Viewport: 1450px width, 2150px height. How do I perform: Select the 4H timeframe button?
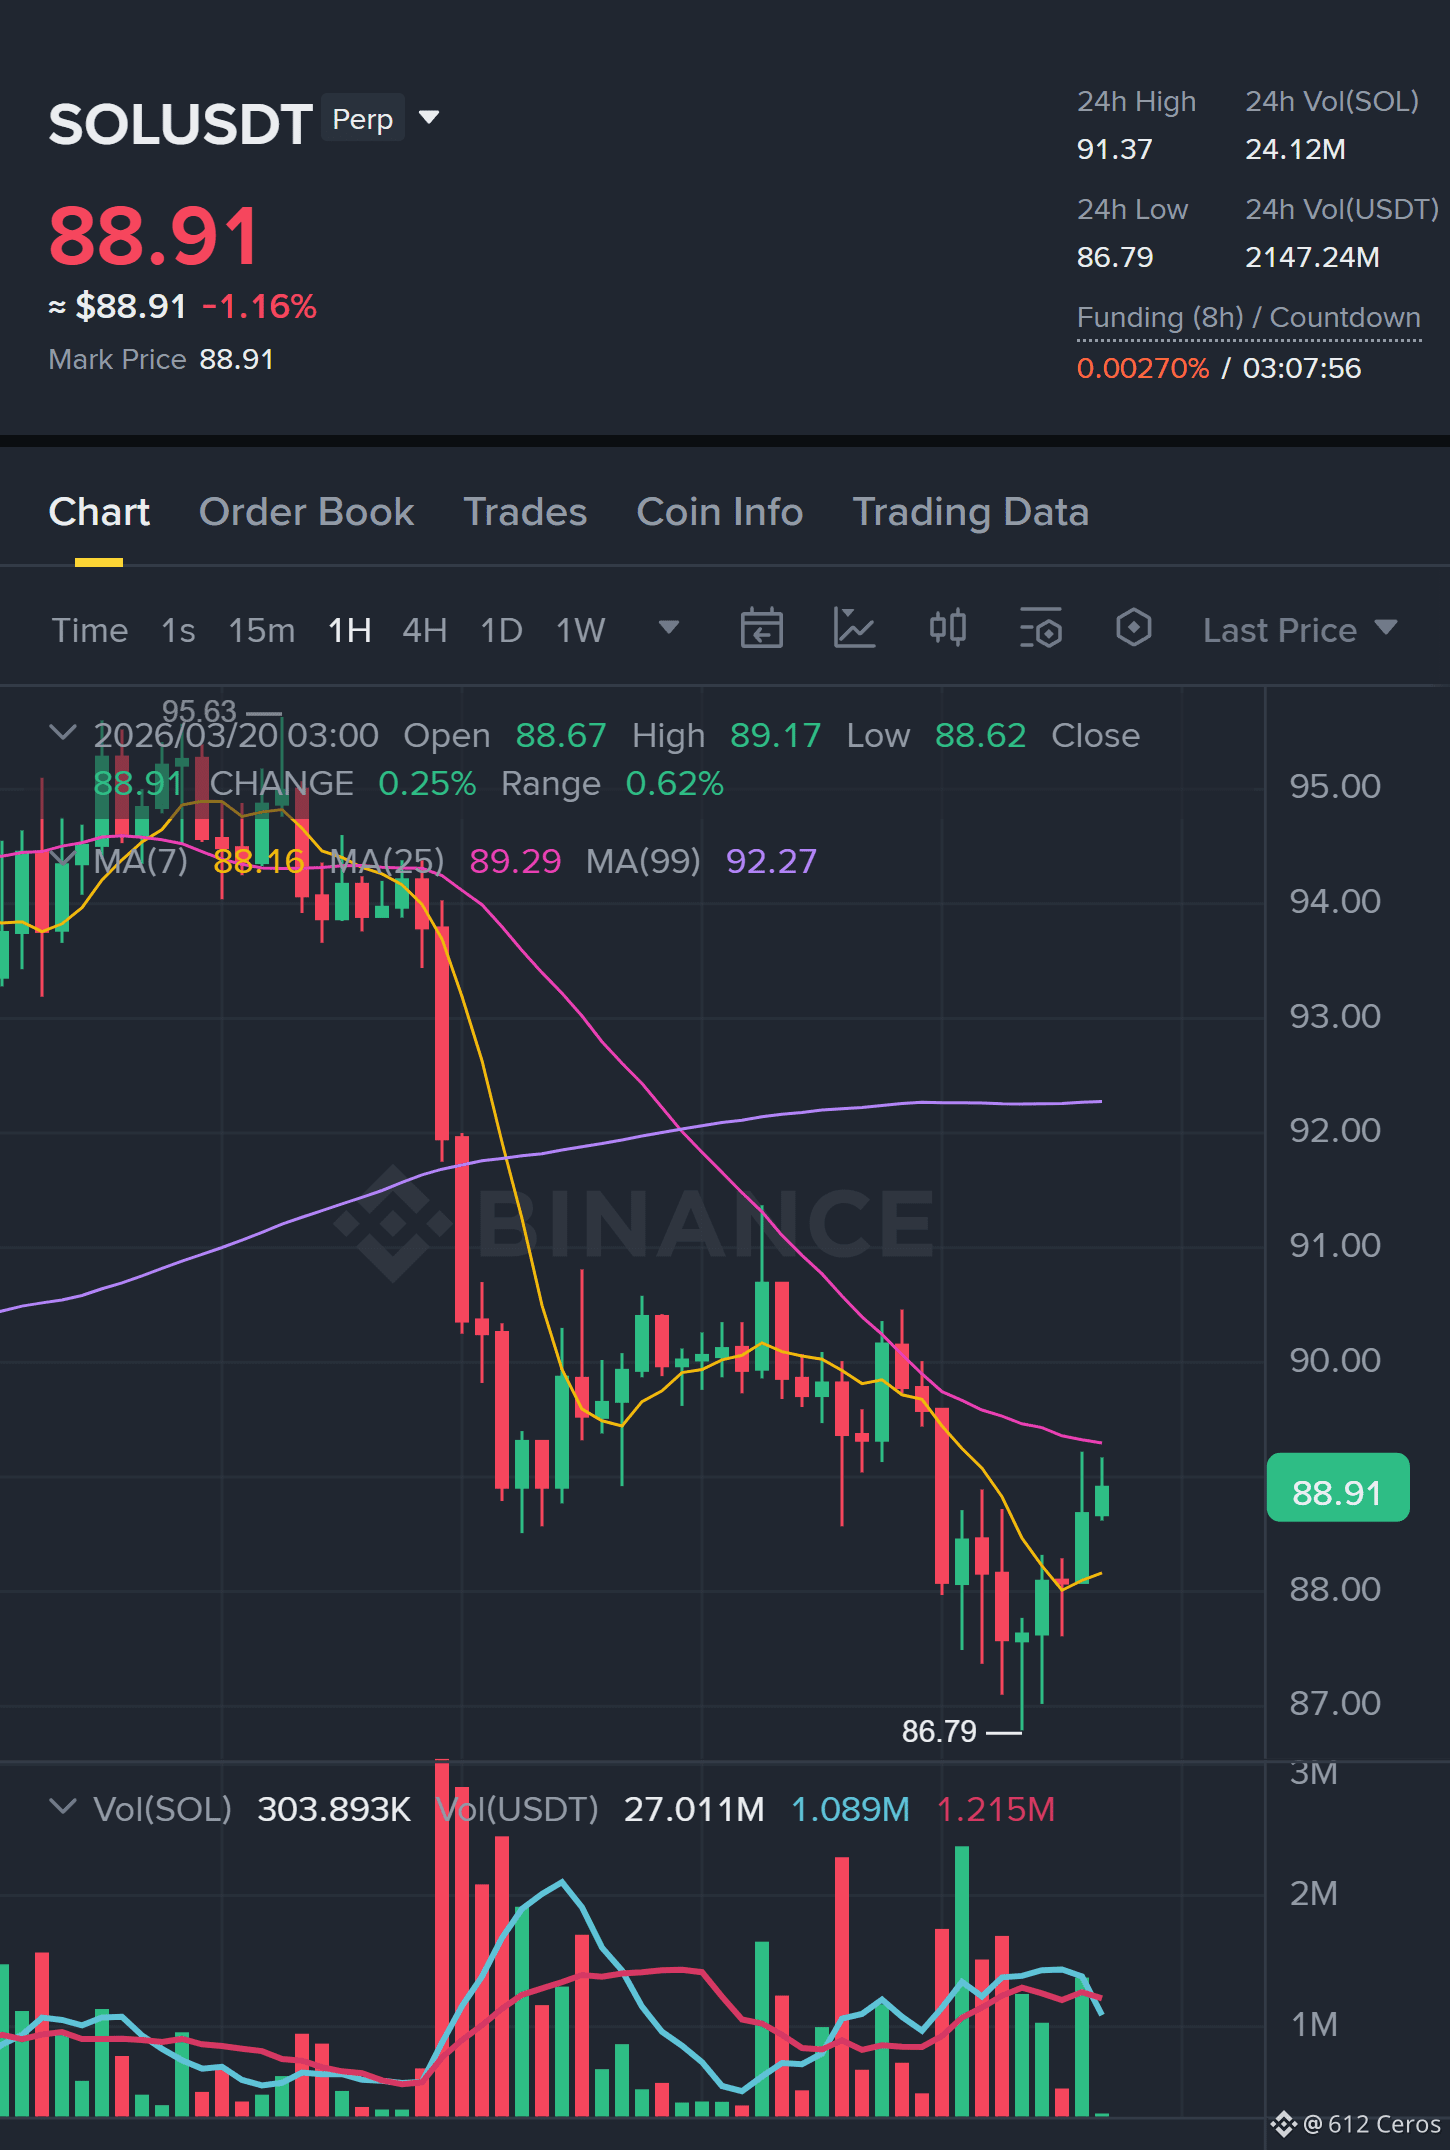[x=425, y=631]
